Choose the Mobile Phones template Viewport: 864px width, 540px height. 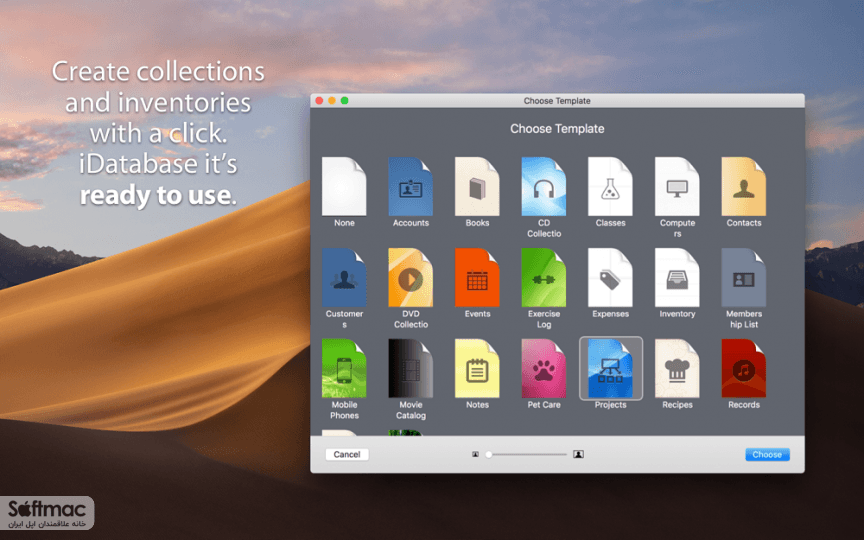(344, 368)
